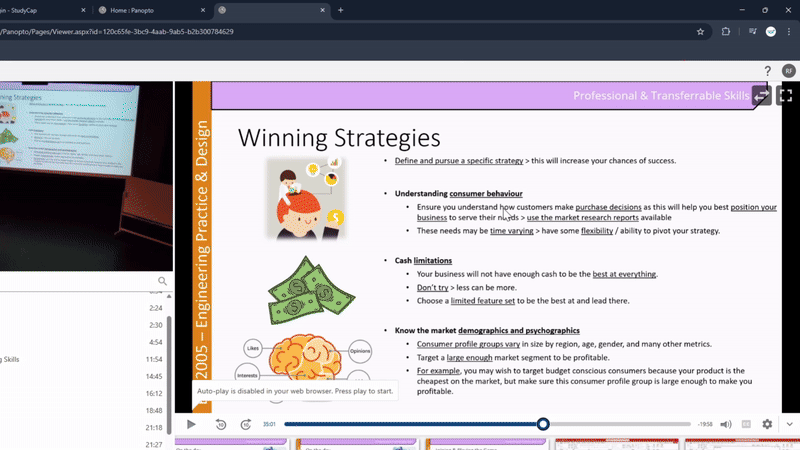Close the StudyCap tab
Image resolution: width=800 pixels, height=450 pixels.
(83, 10)
